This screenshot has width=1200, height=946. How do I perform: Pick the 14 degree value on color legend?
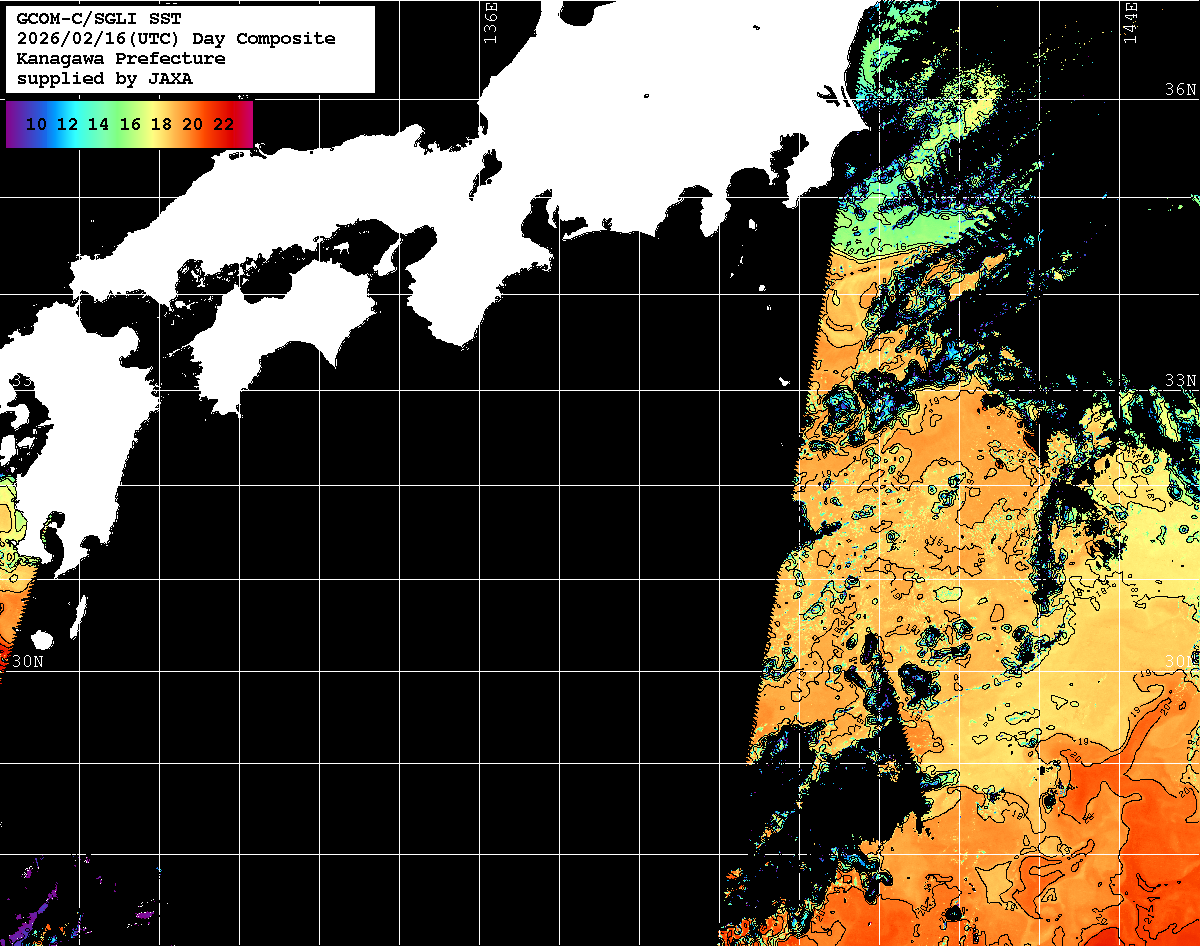pyautogui.click(x=98, y=125)
